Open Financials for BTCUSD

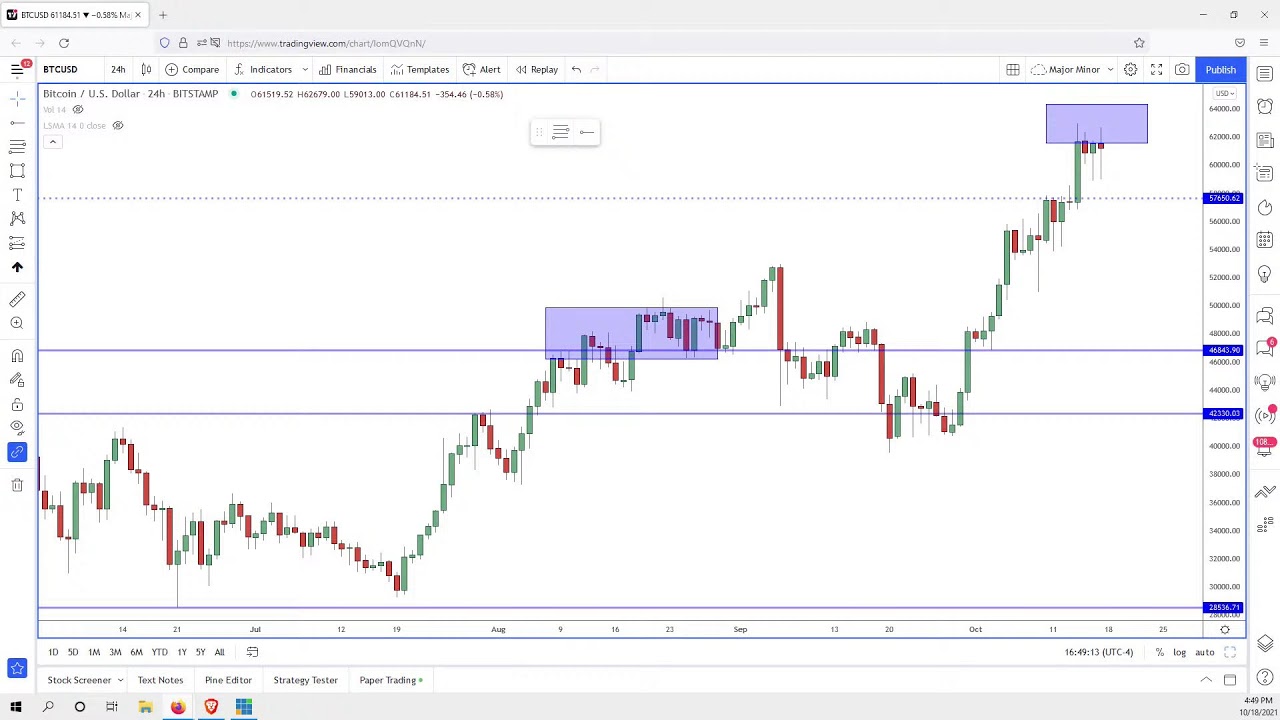click(x=348, y=69)
